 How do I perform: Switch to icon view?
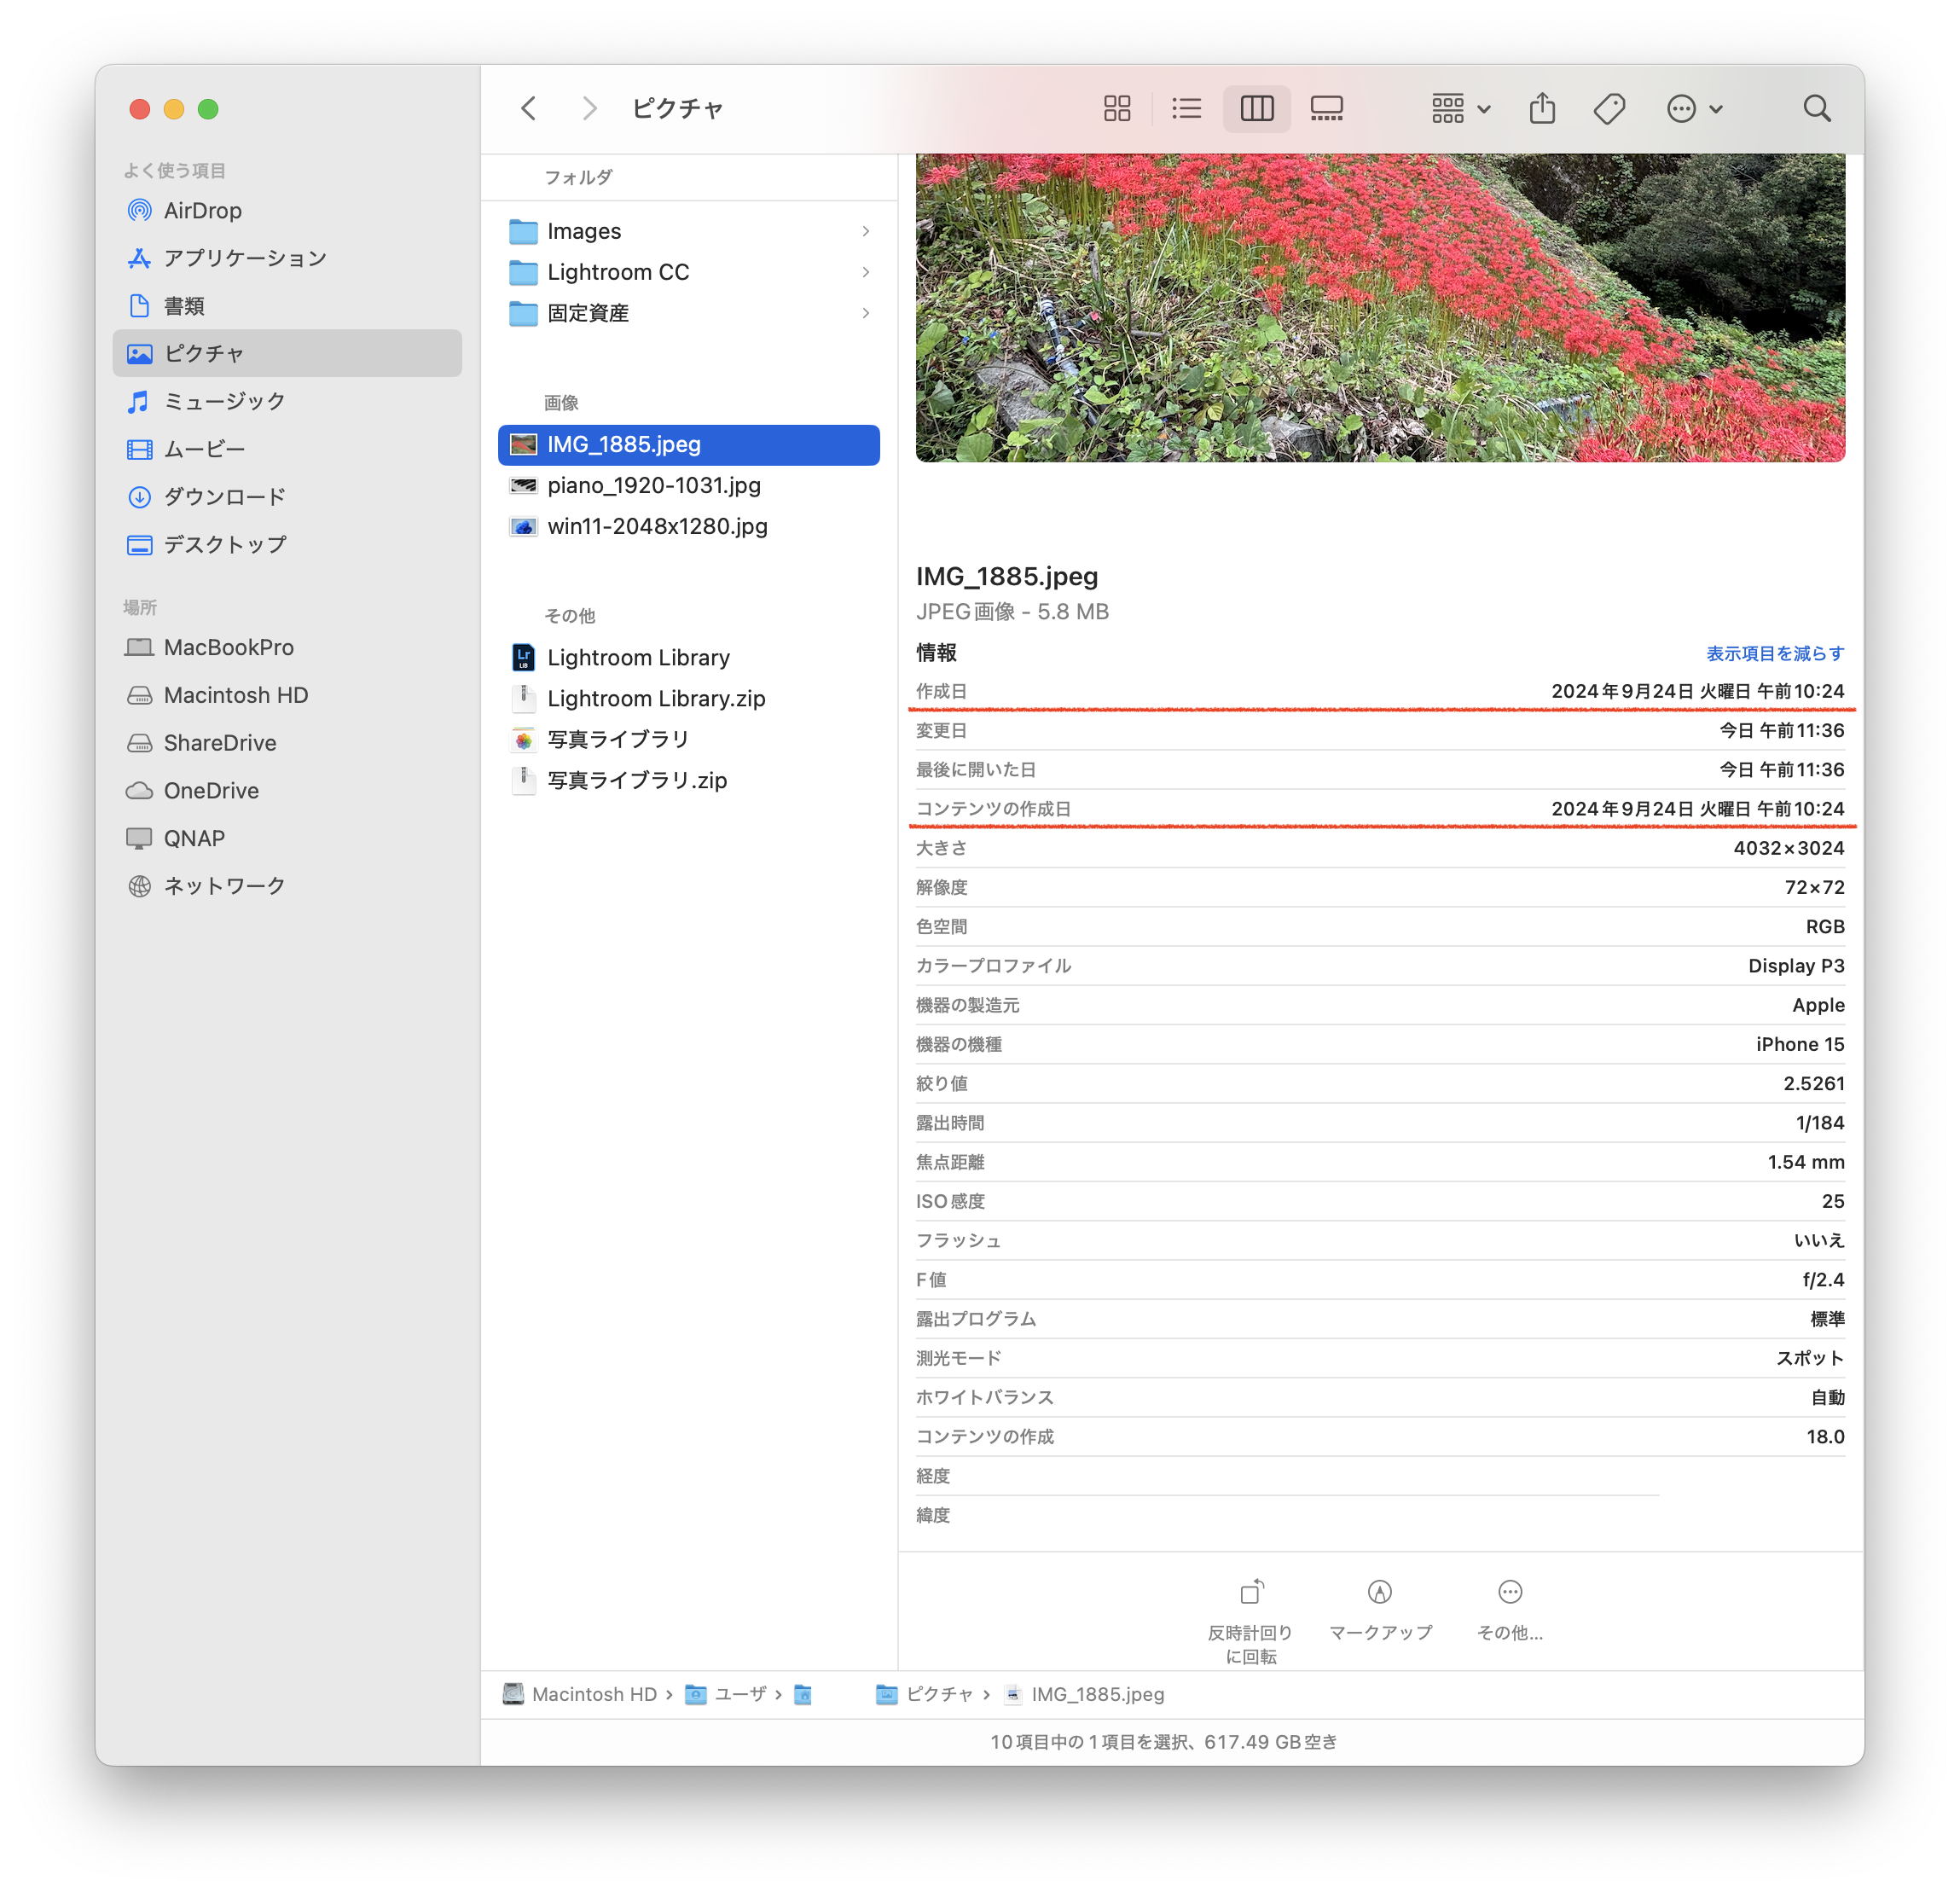[1117, 108]
